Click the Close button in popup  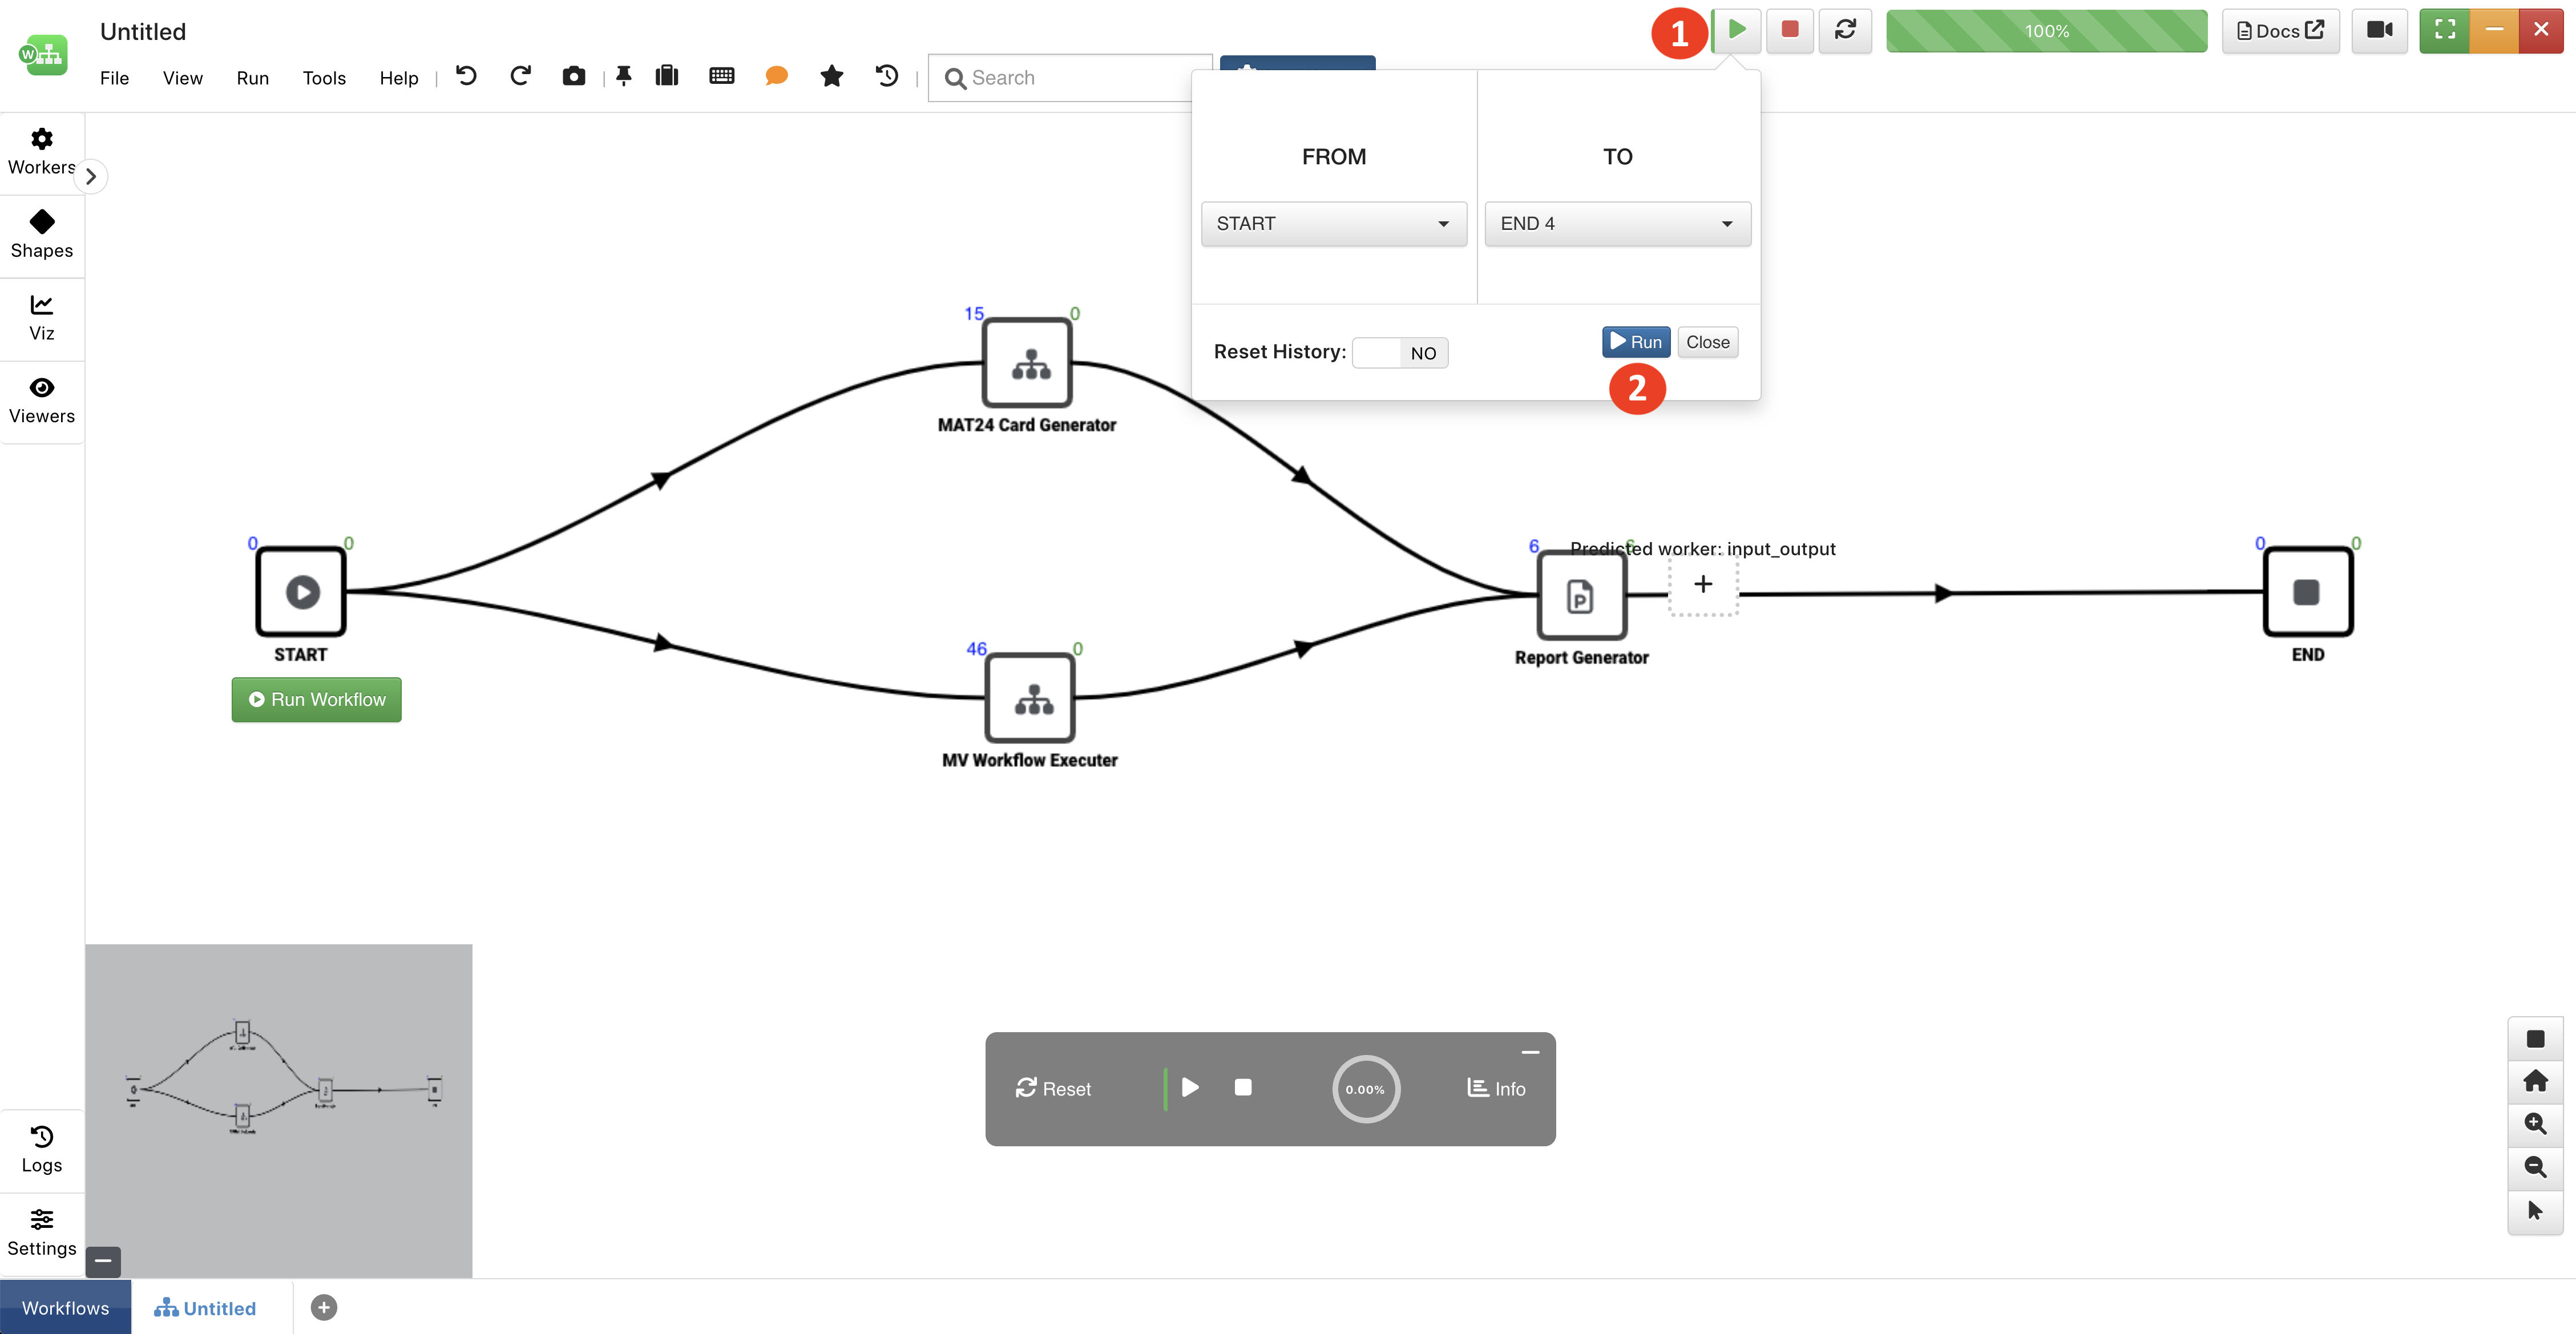point(1707,342)
